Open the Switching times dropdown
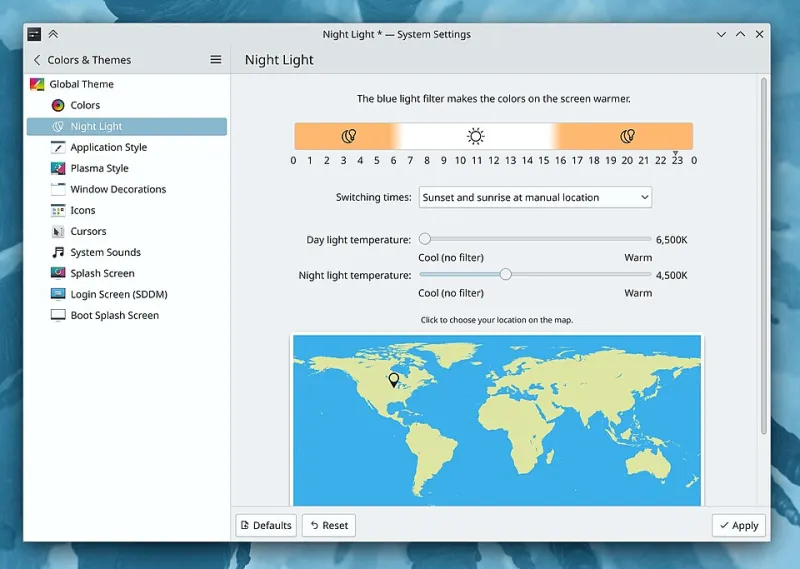Image resolution: width=800 pixels, height=569 pixels. [535, 197]
